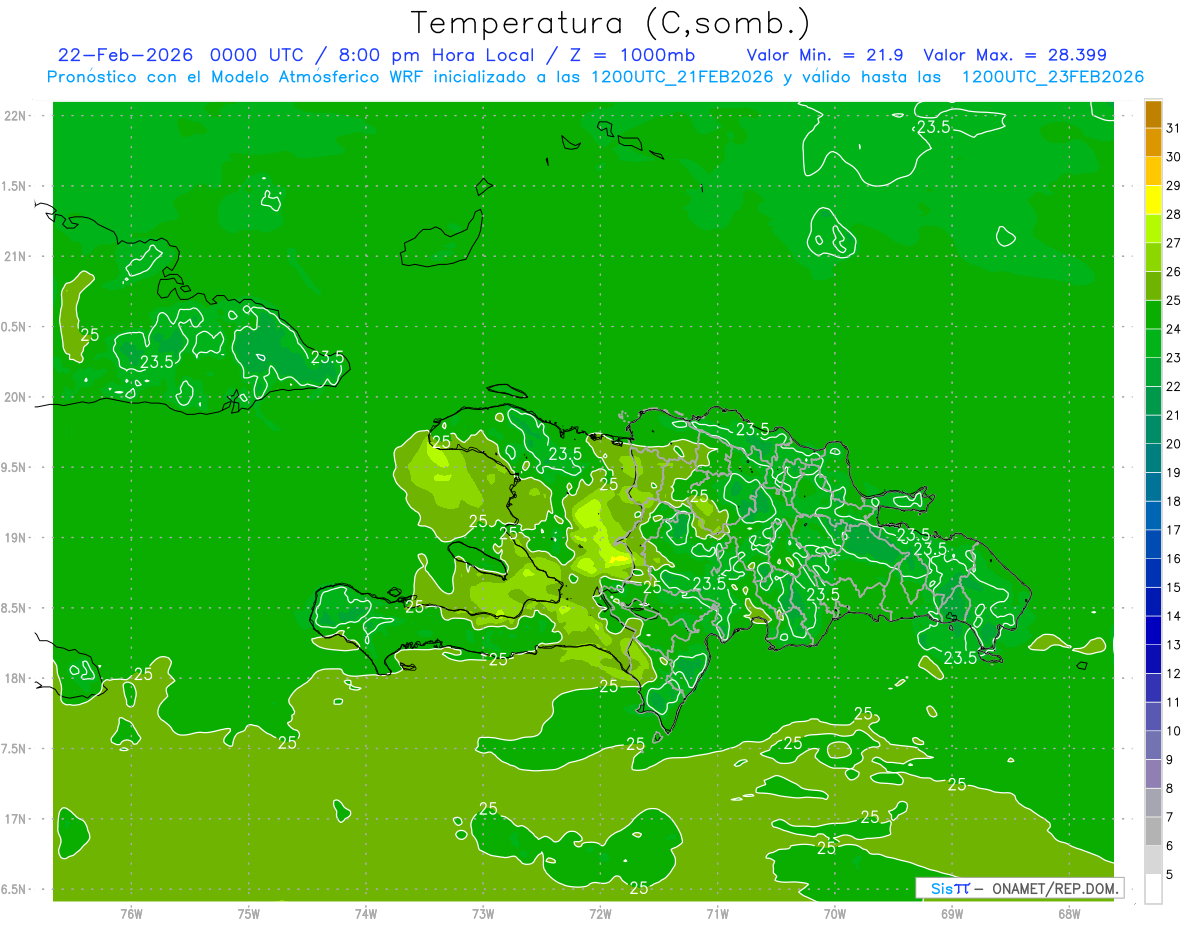This screenshot has height=927, width=1200.
Task: Click the 'SisTT - ONAMET/REP.DOM.' credit label
Action: click(x=1020, y=888)
